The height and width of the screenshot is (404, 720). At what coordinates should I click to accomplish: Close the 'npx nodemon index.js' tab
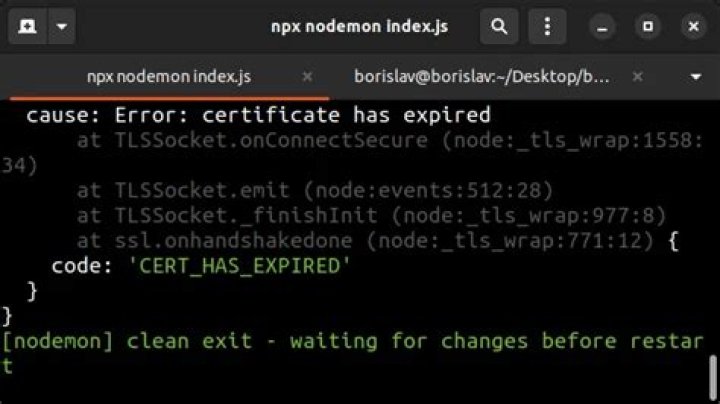[x=307, y=76]
